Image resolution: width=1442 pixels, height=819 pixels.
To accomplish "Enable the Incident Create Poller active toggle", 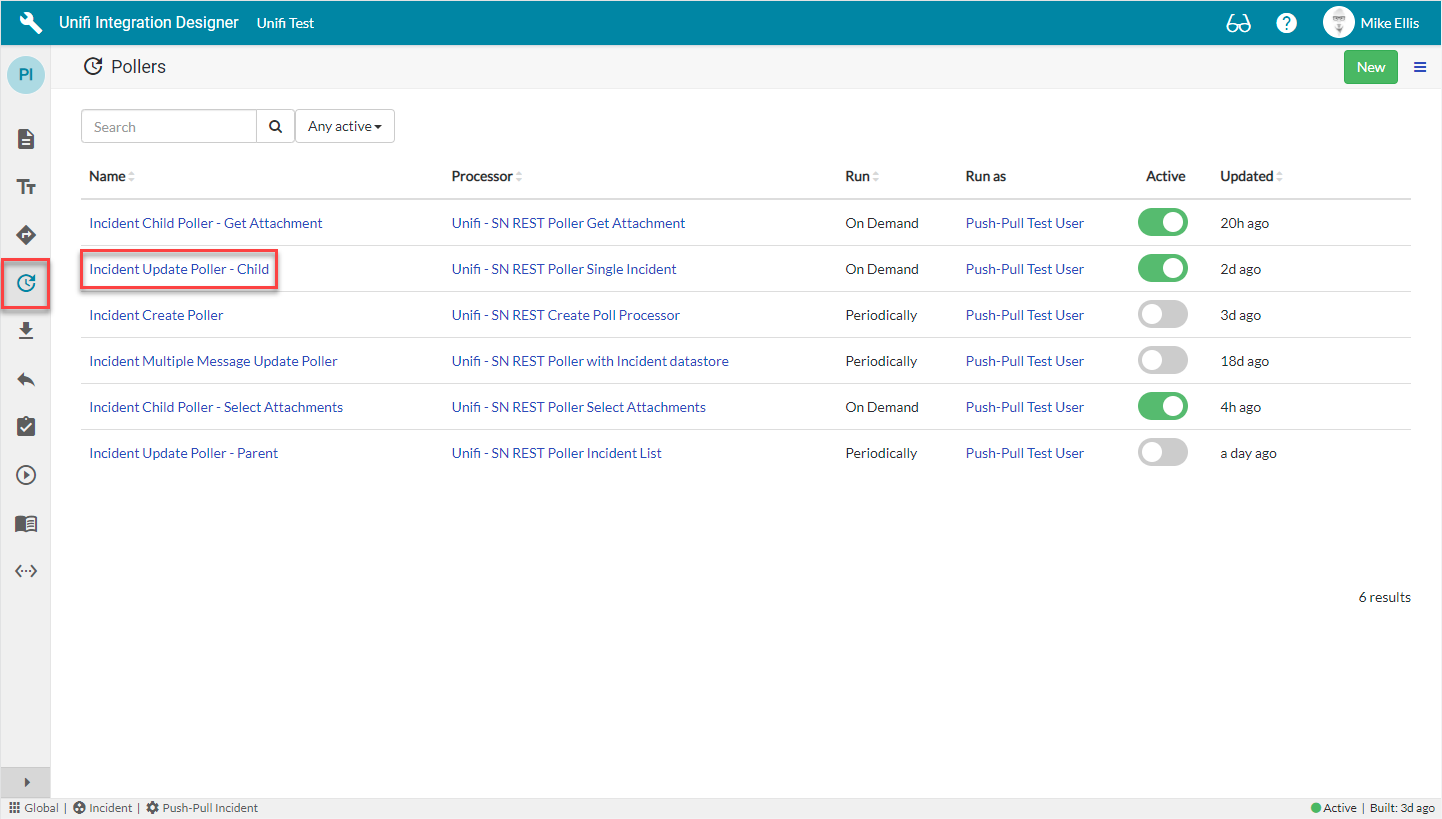I will coord(1162,314).
